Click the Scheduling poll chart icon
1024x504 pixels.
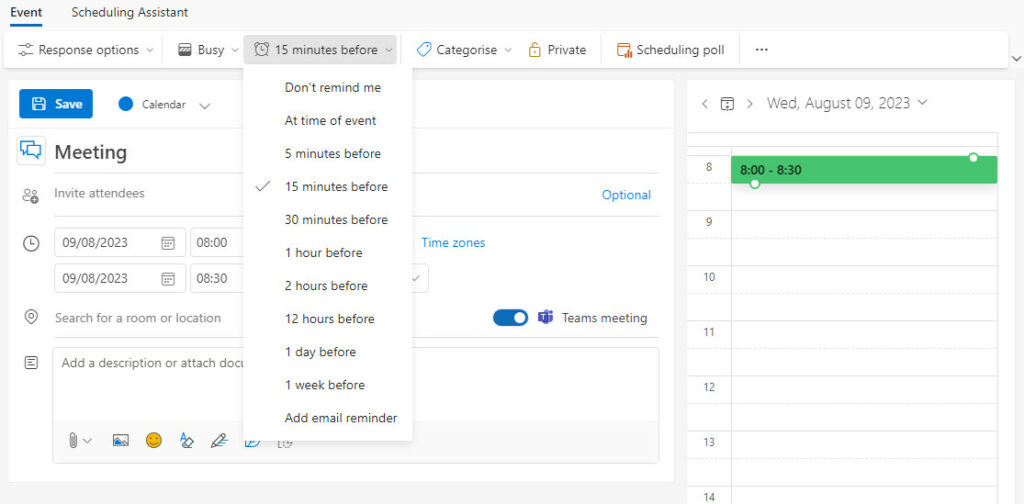pos(625,50)
